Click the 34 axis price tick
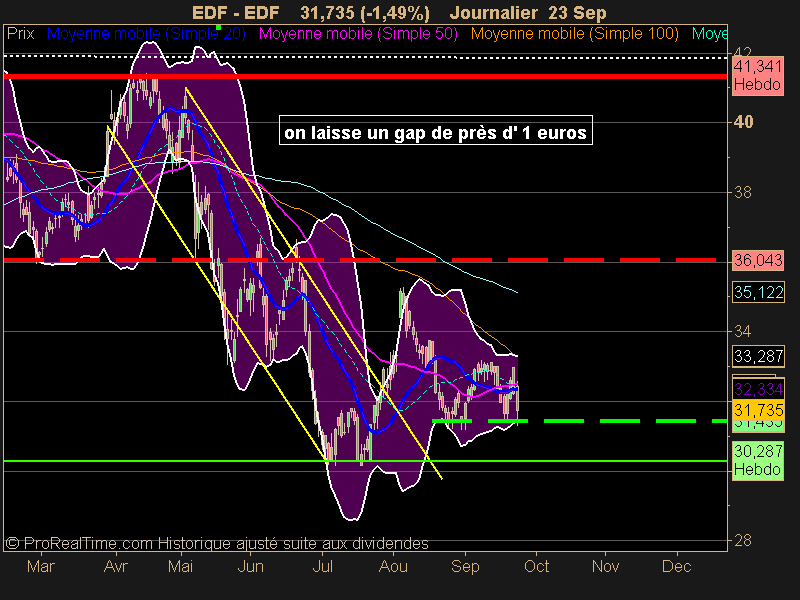 point(743,332)
